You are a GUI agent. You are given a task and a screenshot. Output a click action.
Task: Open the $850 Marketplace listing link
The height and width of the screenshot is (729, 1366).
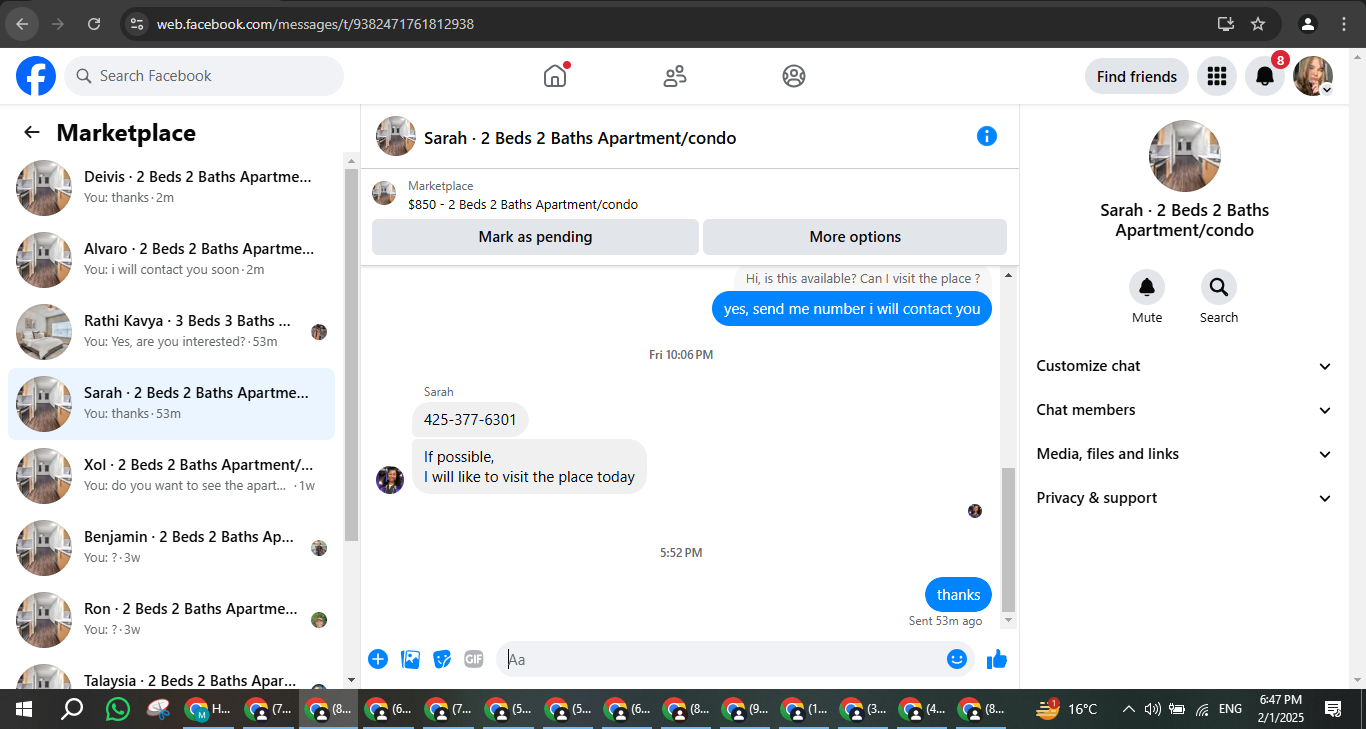point(523,204)
